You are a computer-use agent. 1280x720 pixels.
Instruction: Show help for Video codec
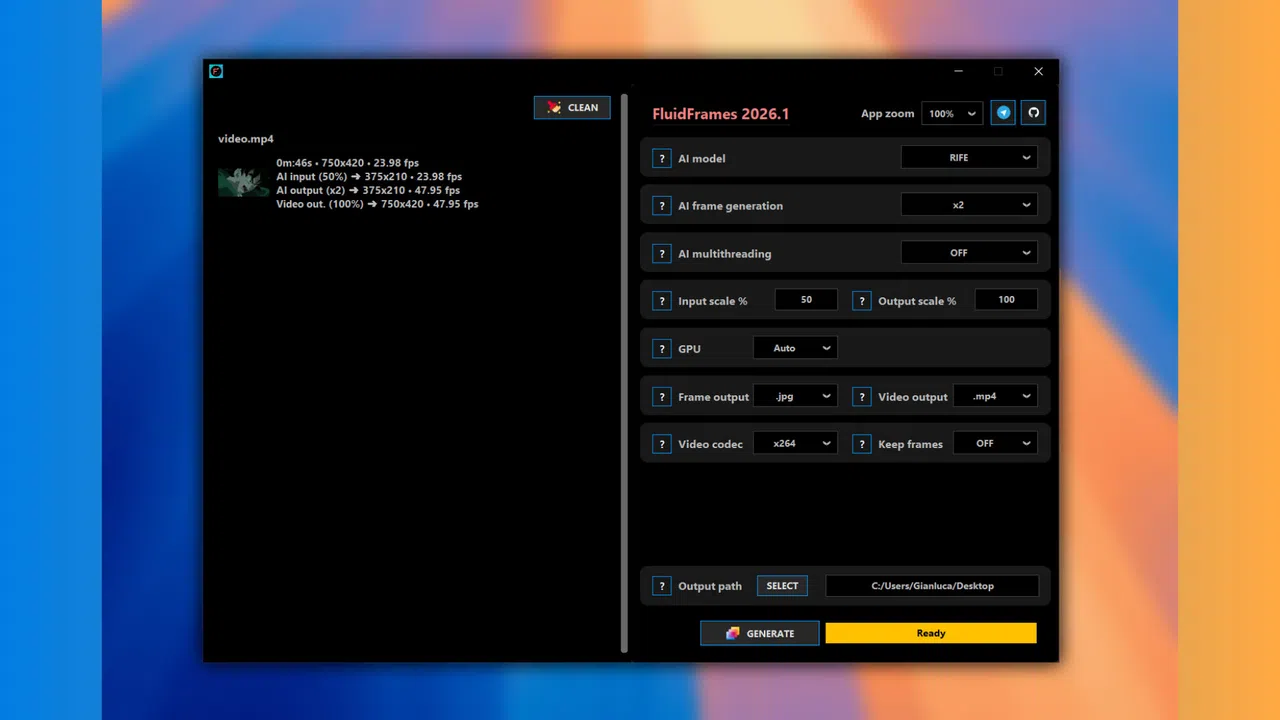pos(662,444)
